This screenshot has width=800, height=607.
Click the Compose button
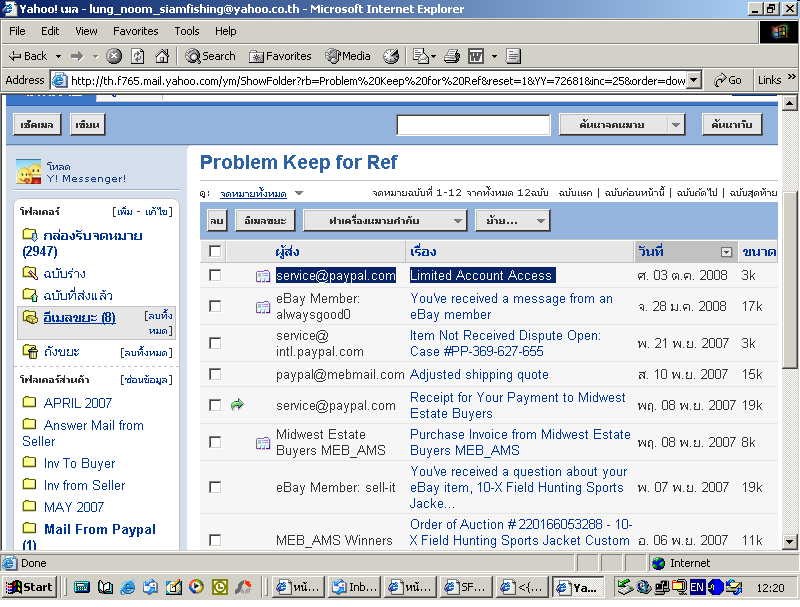tap(87, 124)
